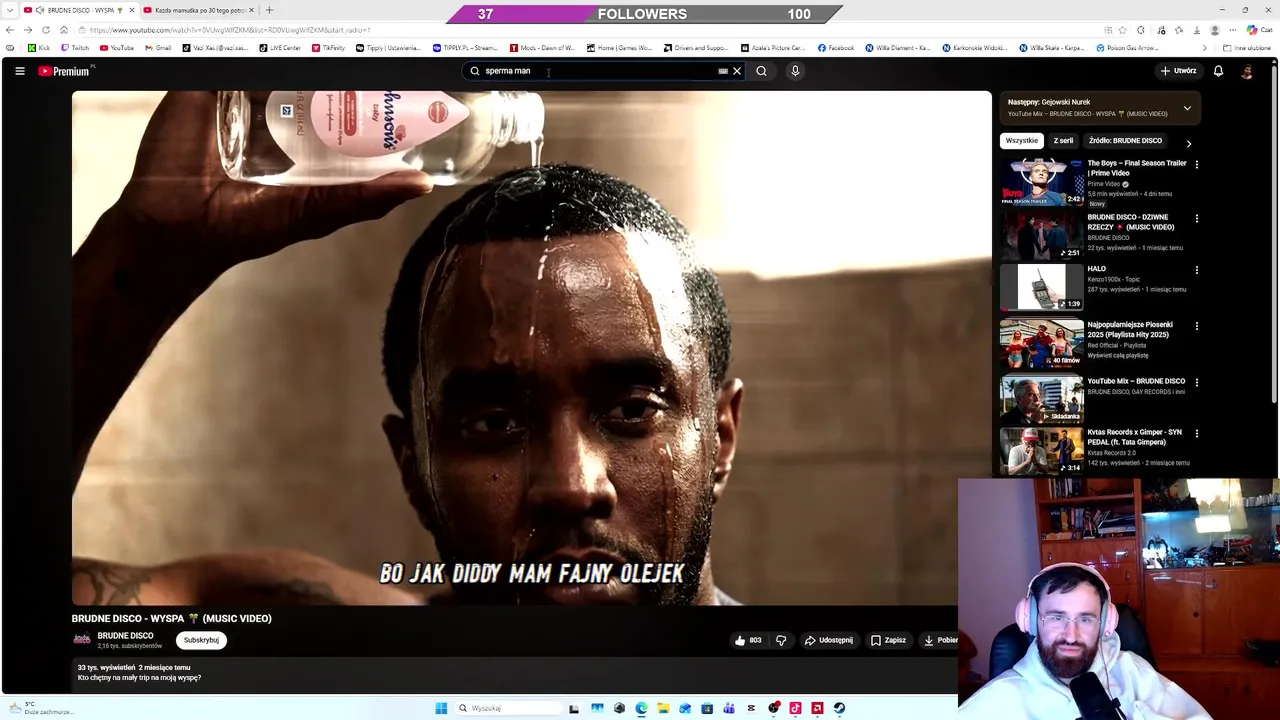Click the browser address bar URL

click(x=230, y=30)
